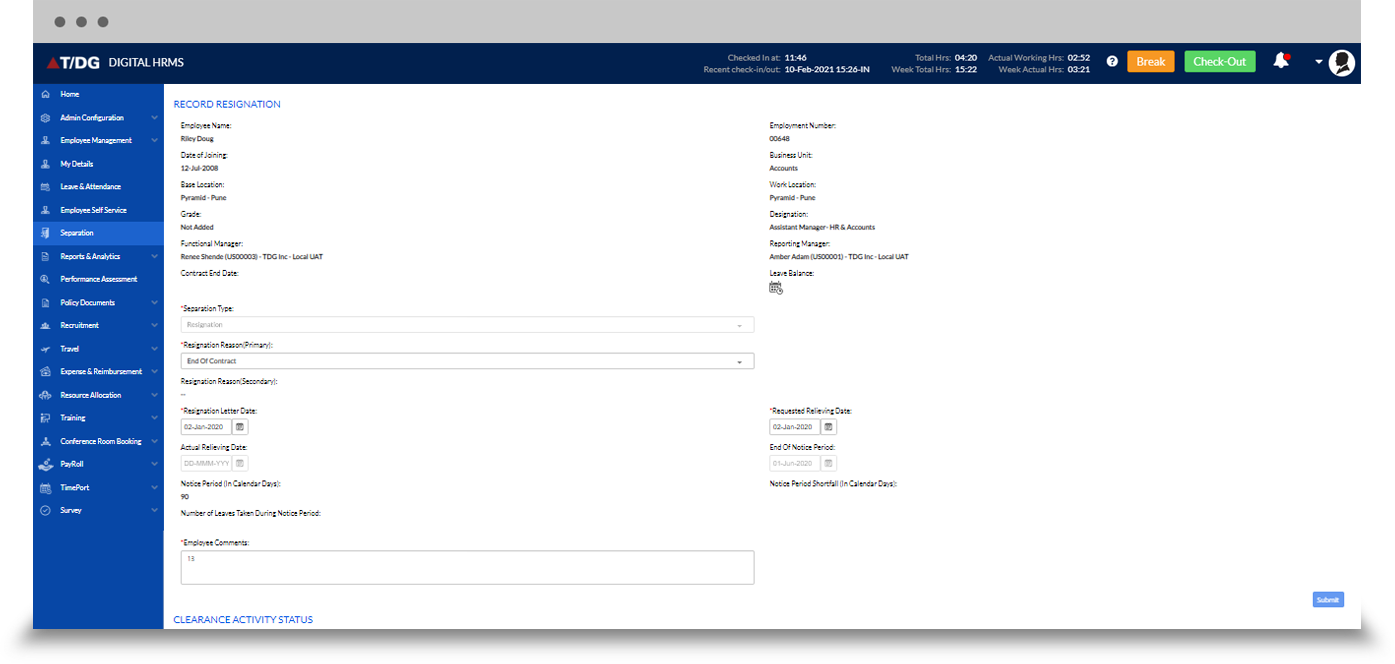Click the Employee Management person icon

coord(45,141)
